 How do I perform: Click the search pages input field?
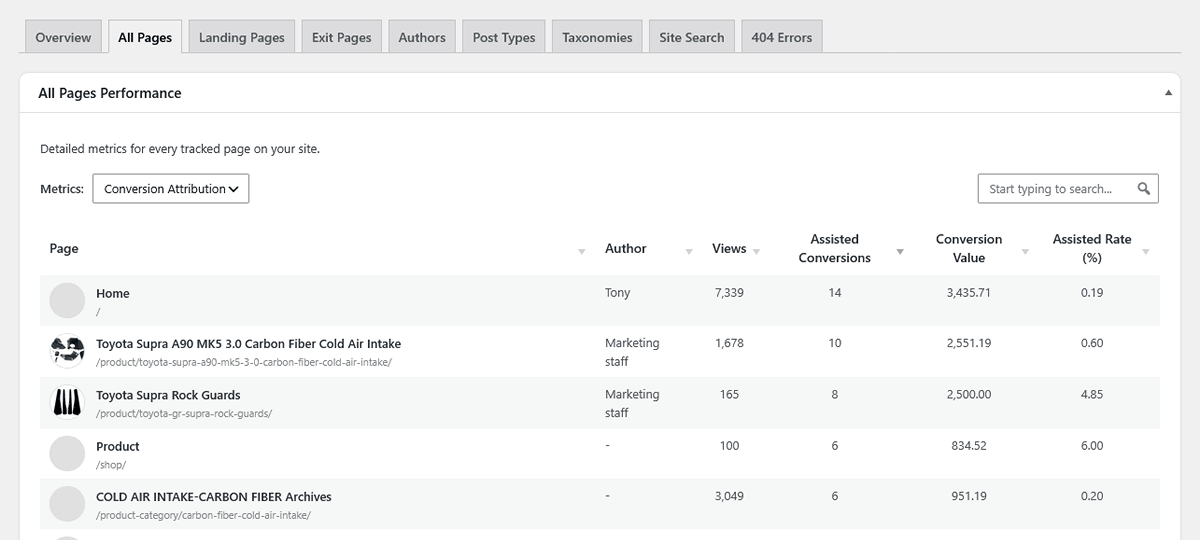coord(1068,189)
